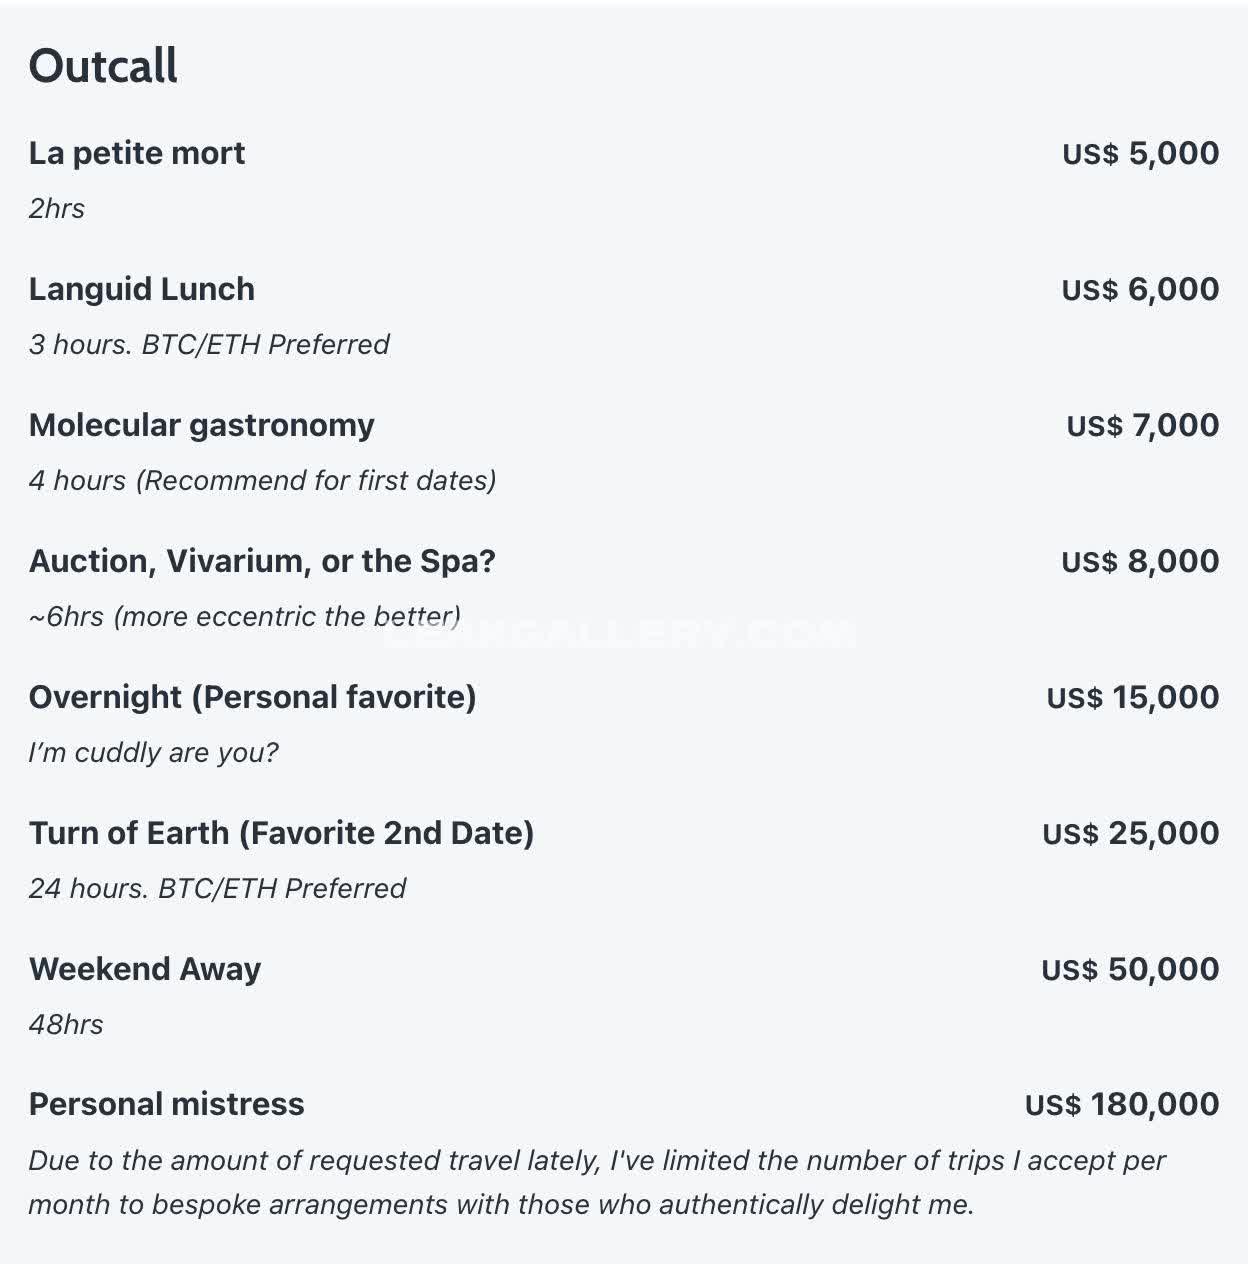Select the Overnight (Personal favorite) entry
Screen dimensions: 1248x1264
point(253,697)
